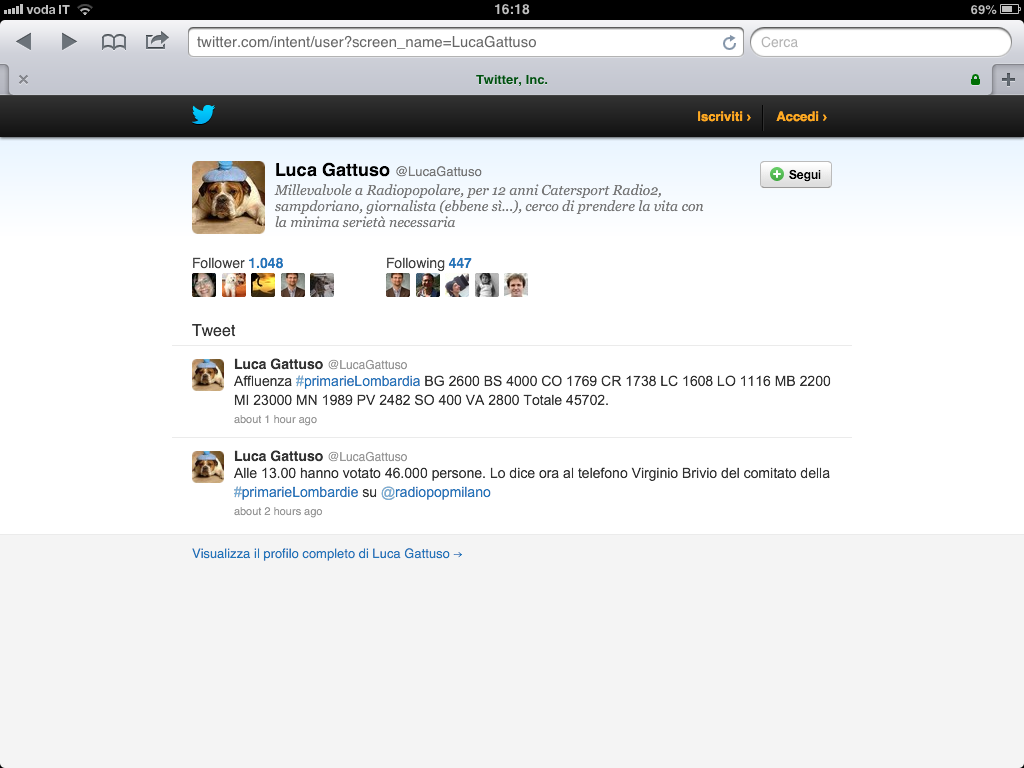Open the #primarieLombardie hashtag link
Image resolution: width=1024 pixels, height=768 pixels.
[x=296, y=492]
